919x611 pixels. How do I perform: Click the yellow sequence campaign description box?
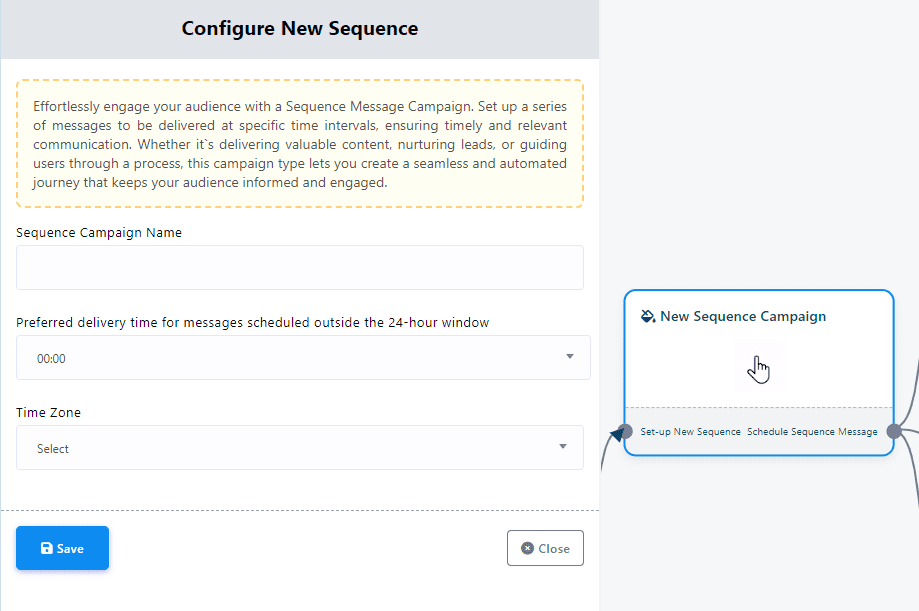point(300,143)
